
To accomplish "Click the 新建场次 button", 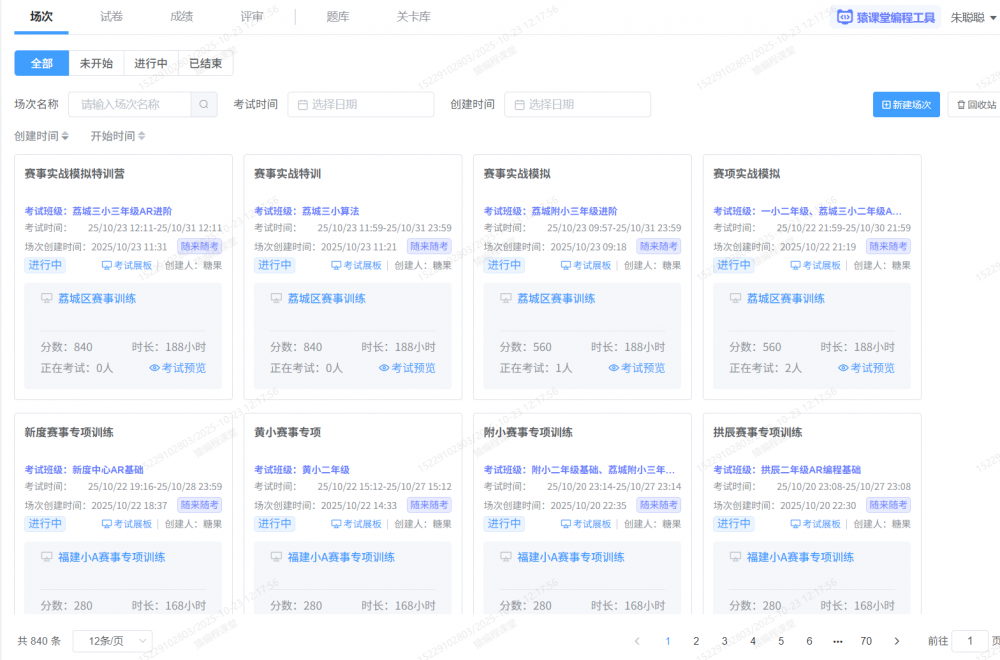I will [x=905, y=104].
